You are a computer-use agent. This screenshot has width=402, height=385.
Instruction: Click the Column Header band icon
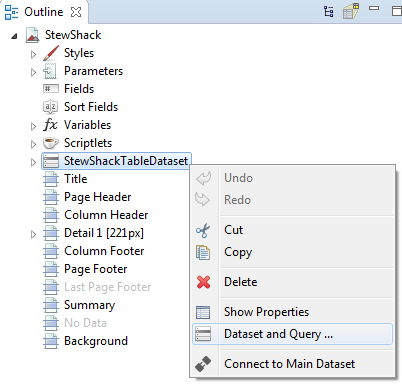[51, 215]
